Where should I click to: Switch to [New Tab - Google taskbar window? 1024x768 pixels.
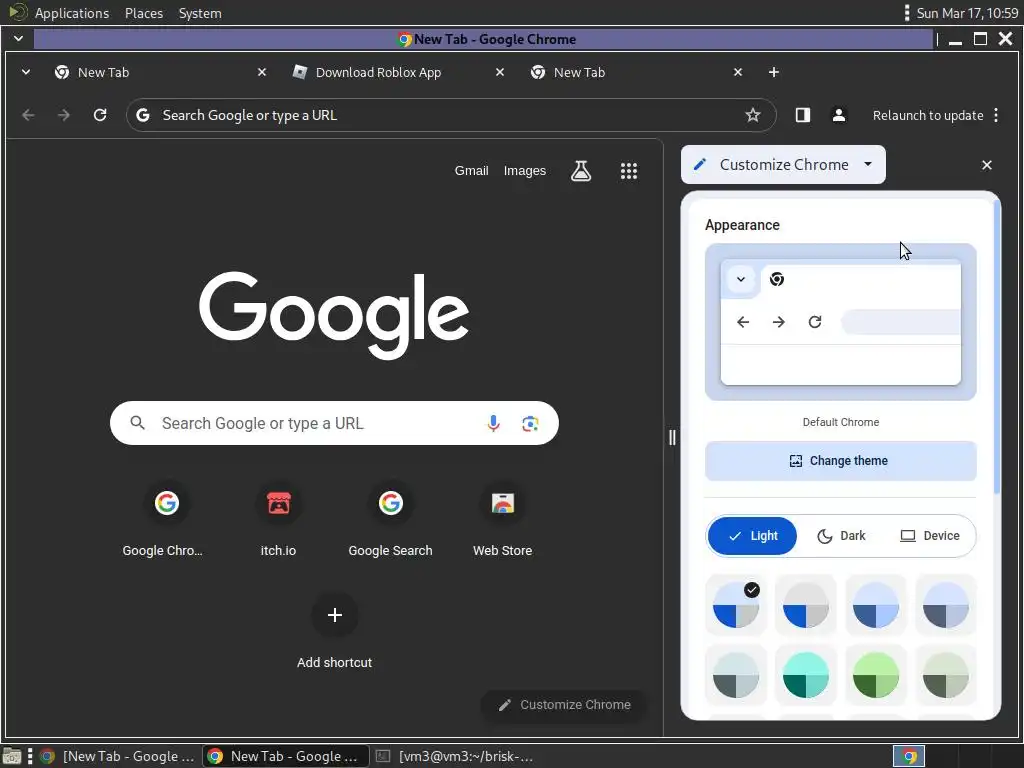pyautogui.click(x=118, y=756)
